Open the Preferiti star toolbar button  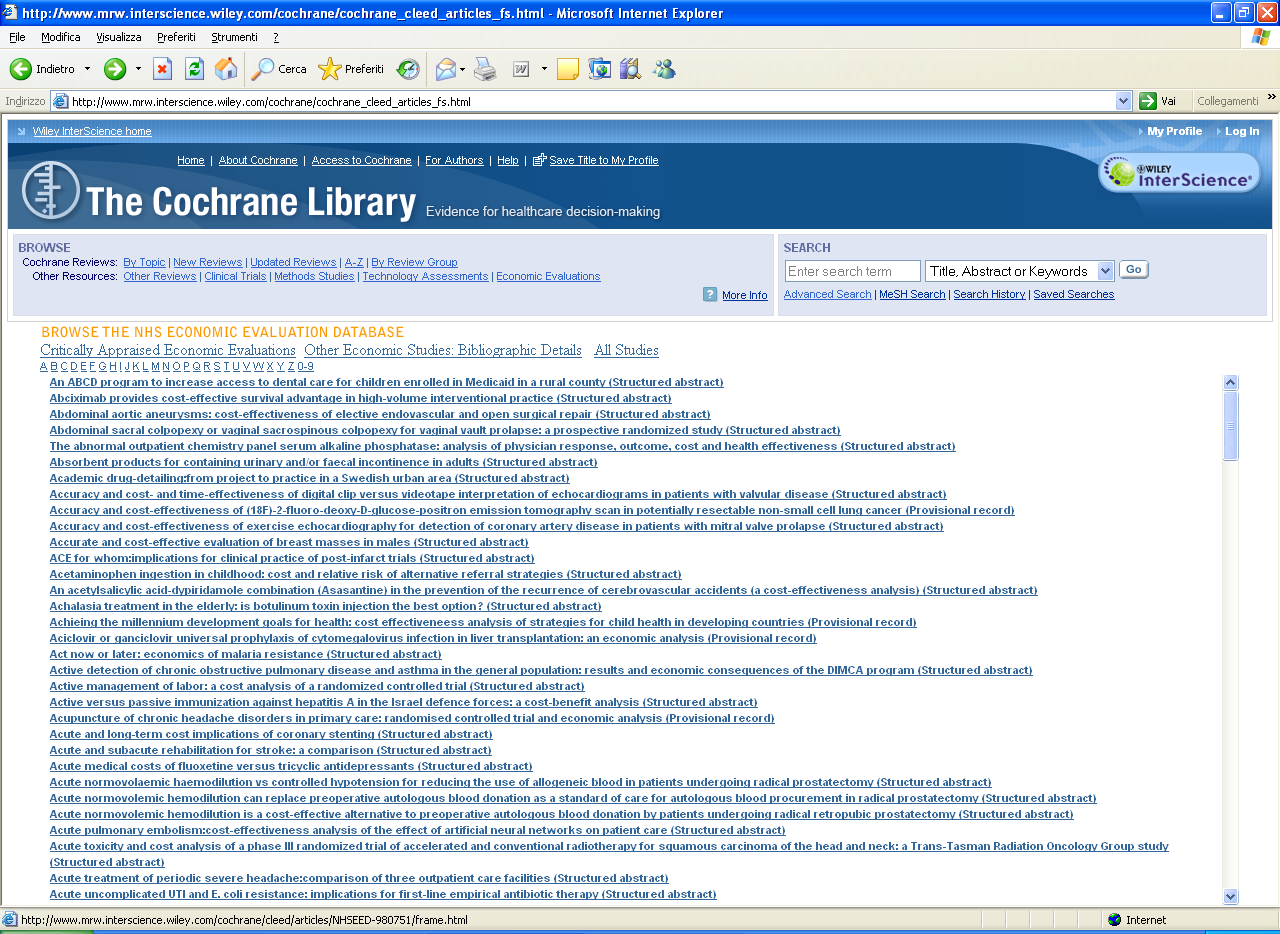coord(351,69)
